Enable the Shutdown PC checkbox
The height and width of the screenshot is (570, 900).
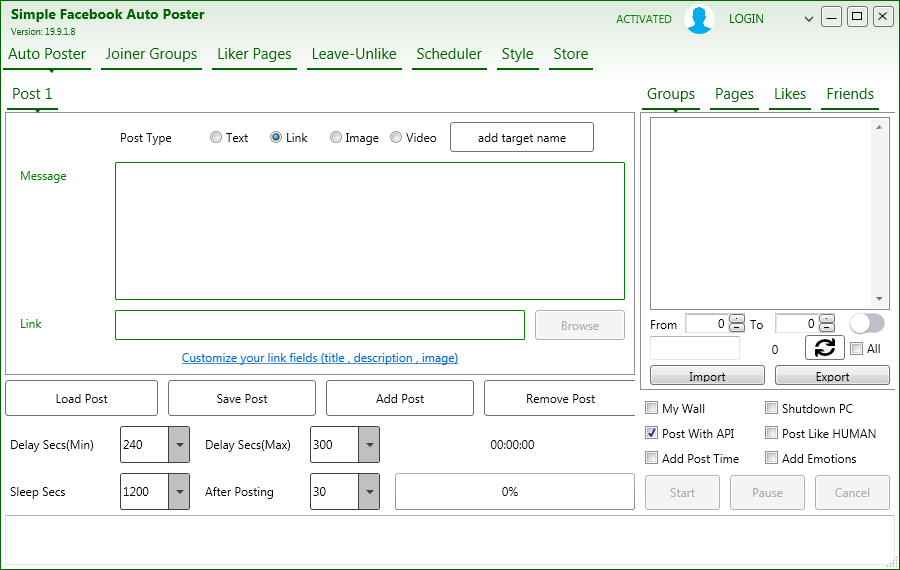(x=771, y=408)
